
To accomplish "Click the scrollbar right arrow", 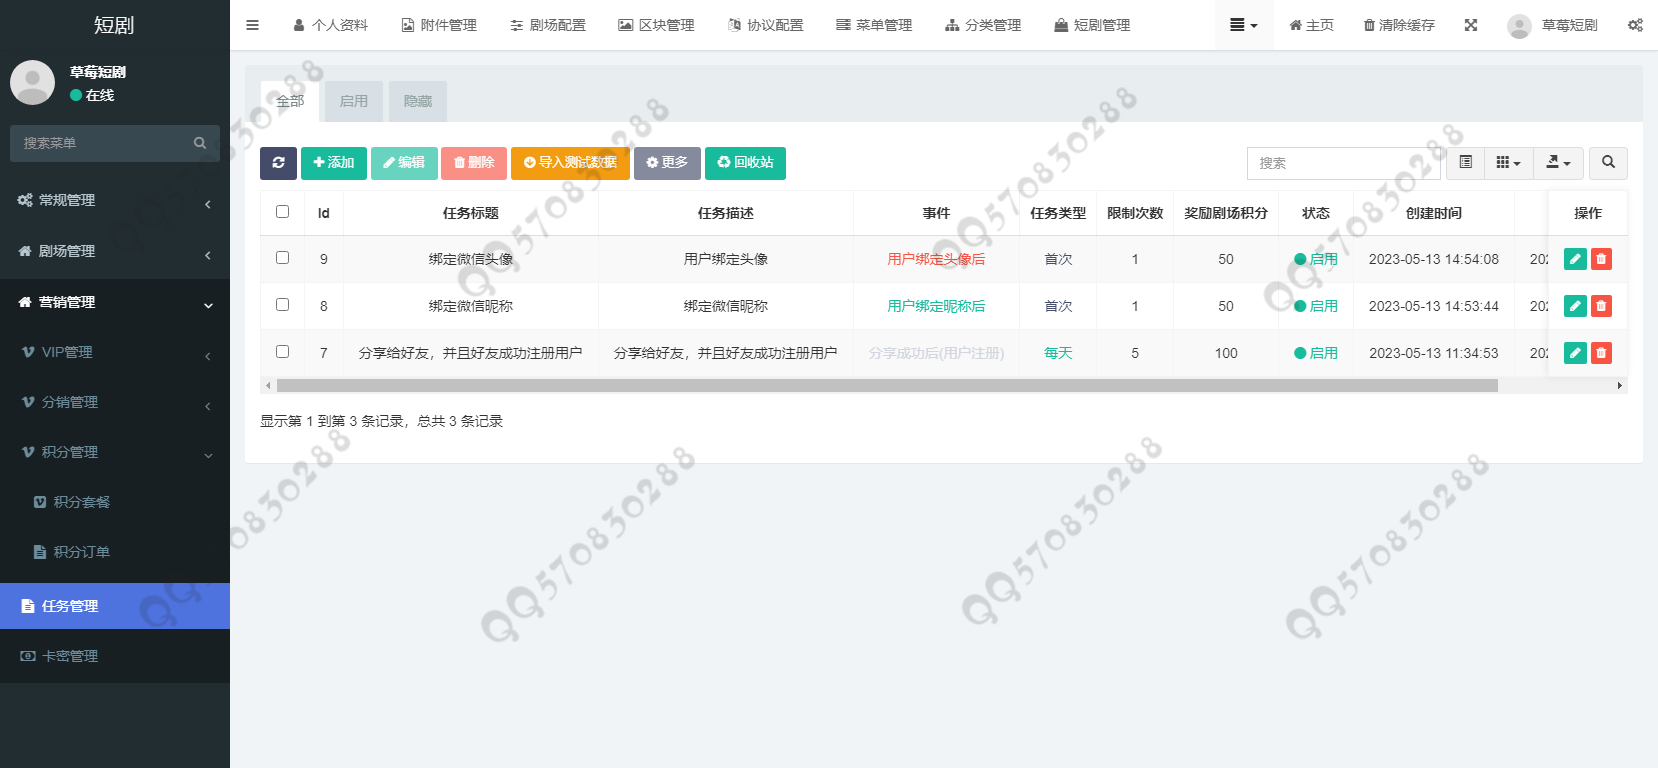I will pos(1620,385).
